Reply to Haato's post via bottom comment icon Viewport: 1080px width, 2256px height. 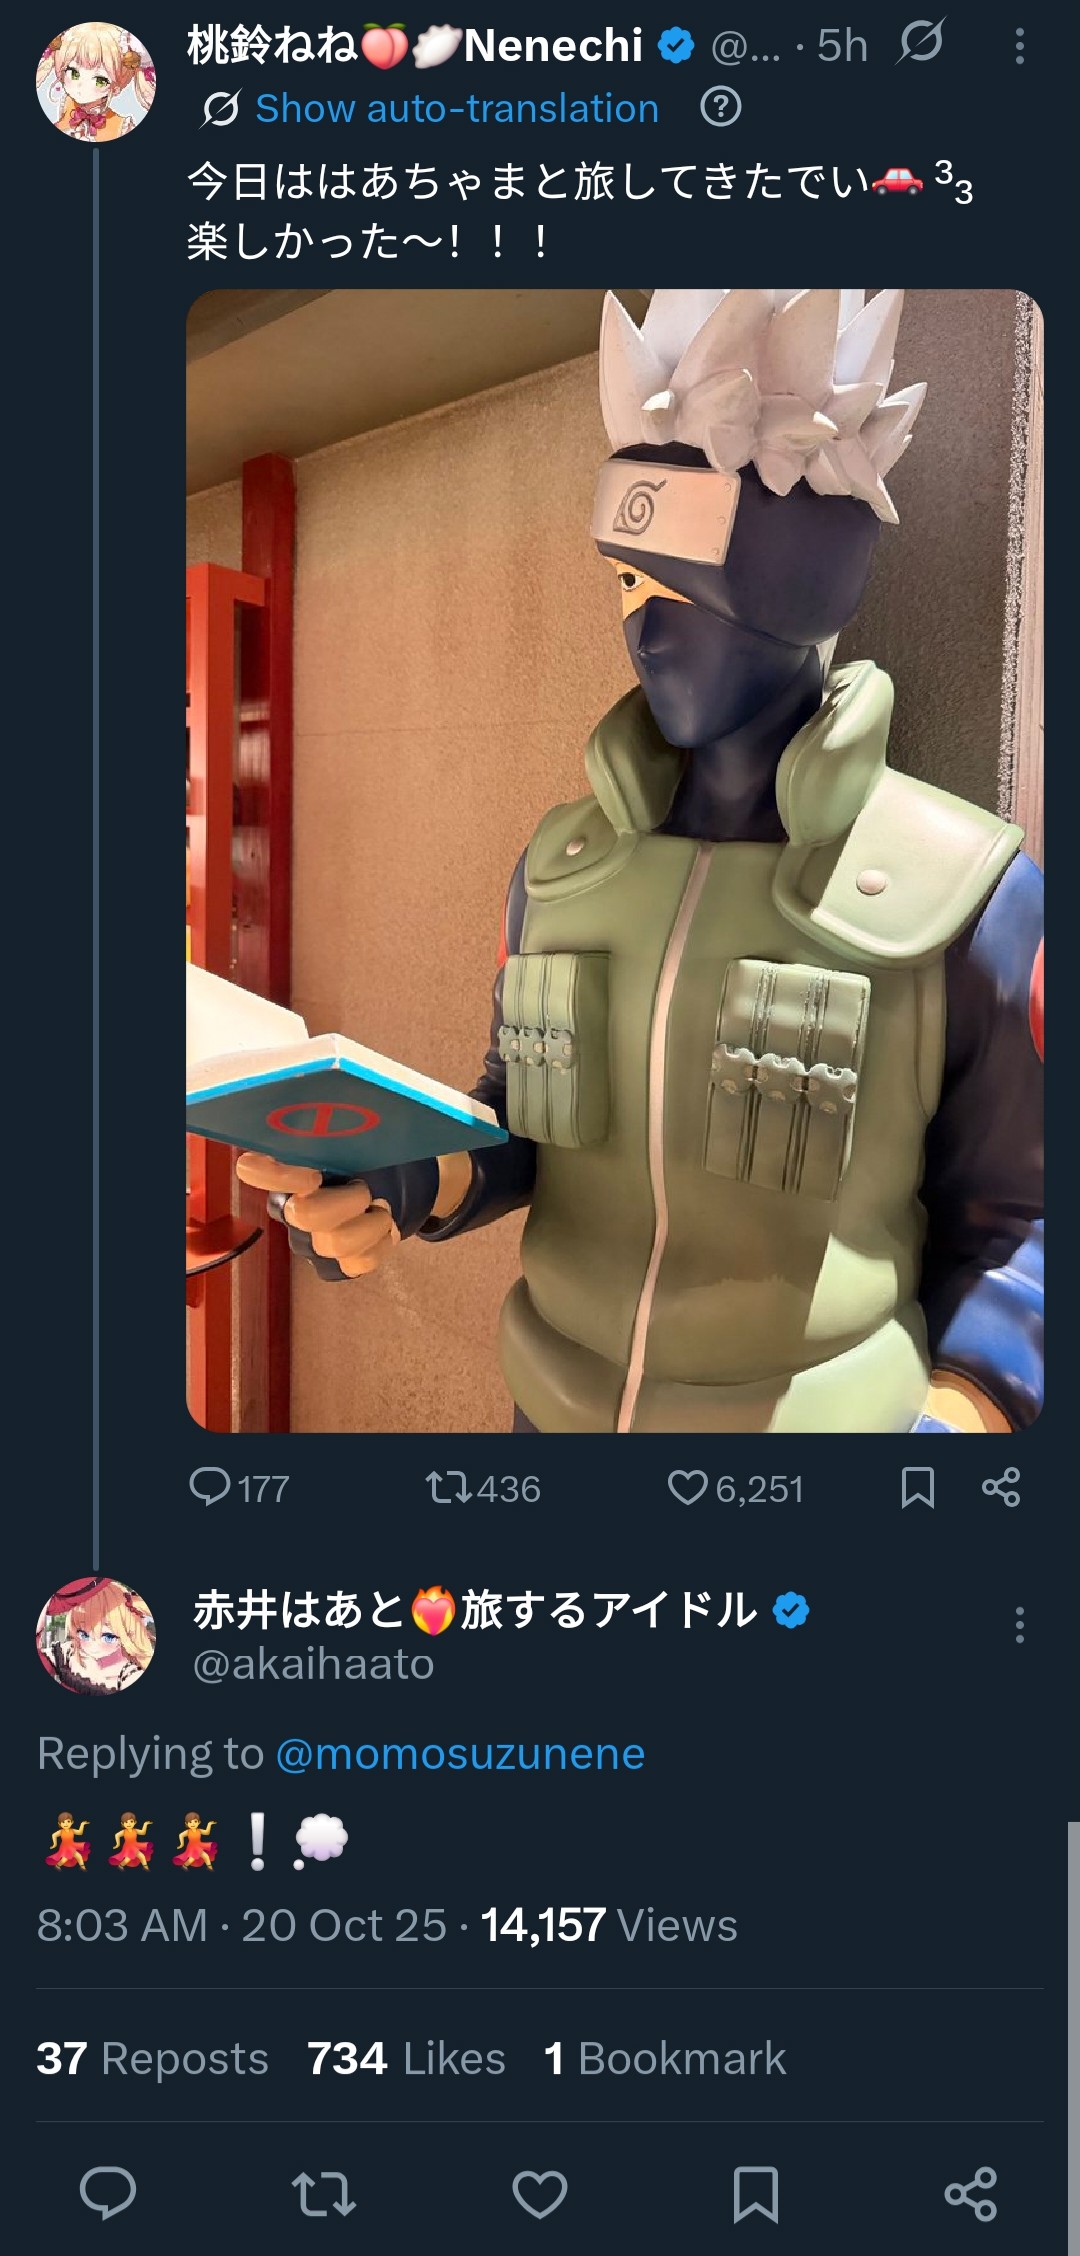108,2194
